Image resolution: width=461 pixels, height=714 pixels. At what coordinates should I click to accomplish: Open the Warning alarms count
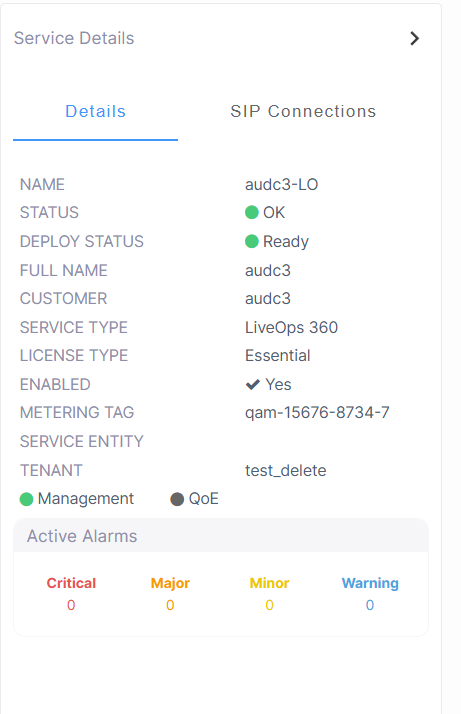click(x=370, y=605)
